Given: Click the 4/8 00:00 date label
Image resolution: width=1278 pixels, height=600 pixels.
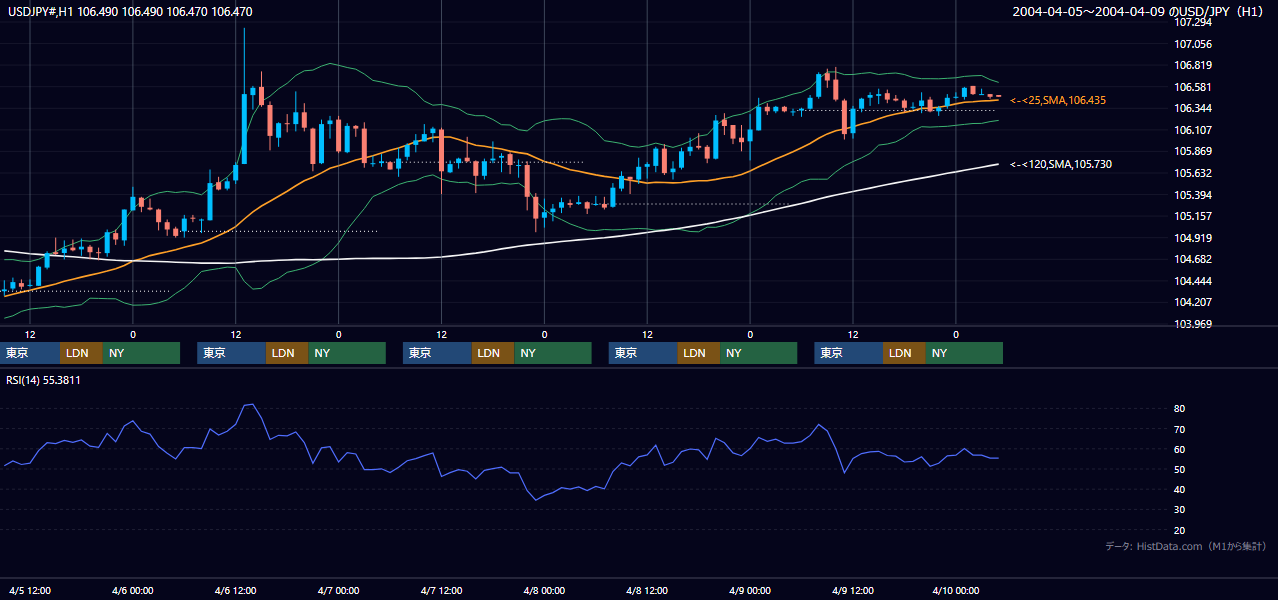Looking at the screenshot, I should pyautogui.click(x=545, y=591).
